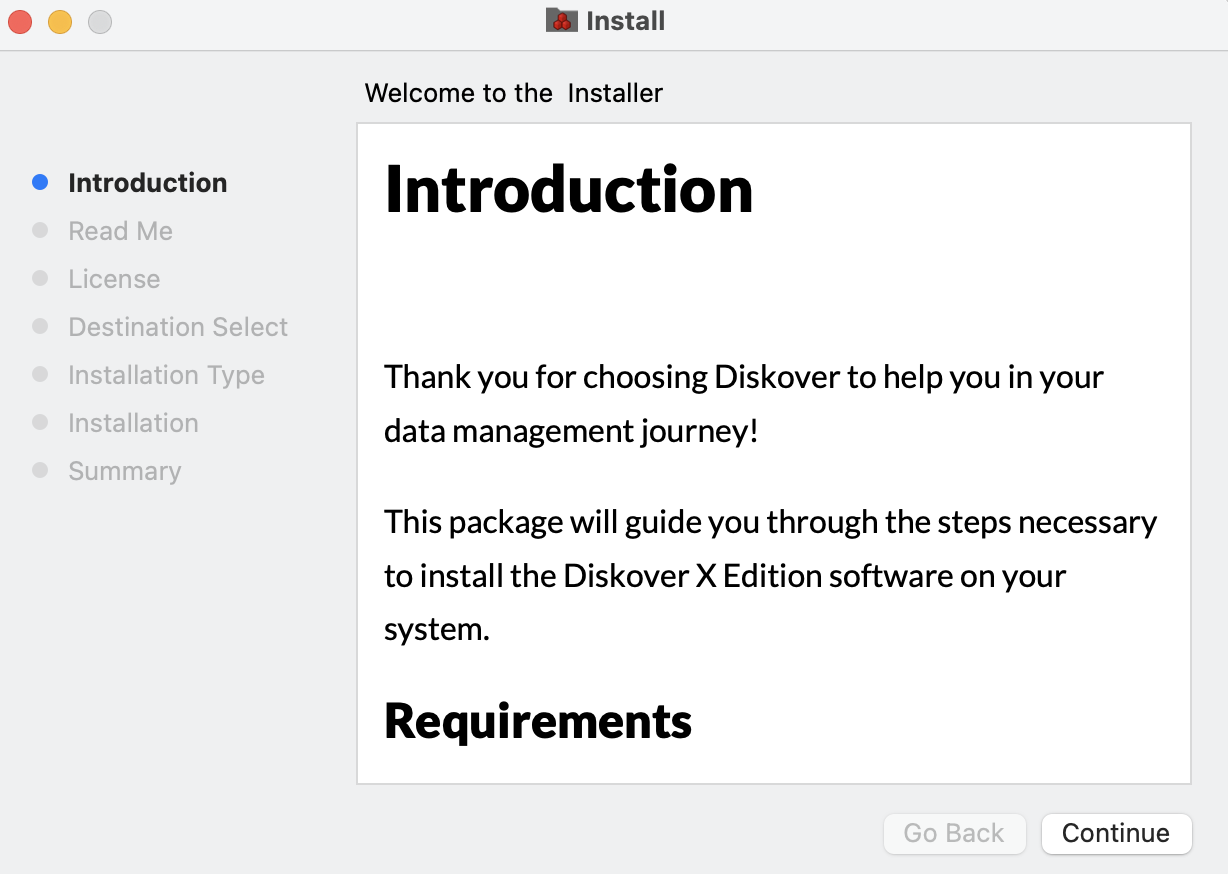
Task: Click the Go Back button
Action: 954,833
